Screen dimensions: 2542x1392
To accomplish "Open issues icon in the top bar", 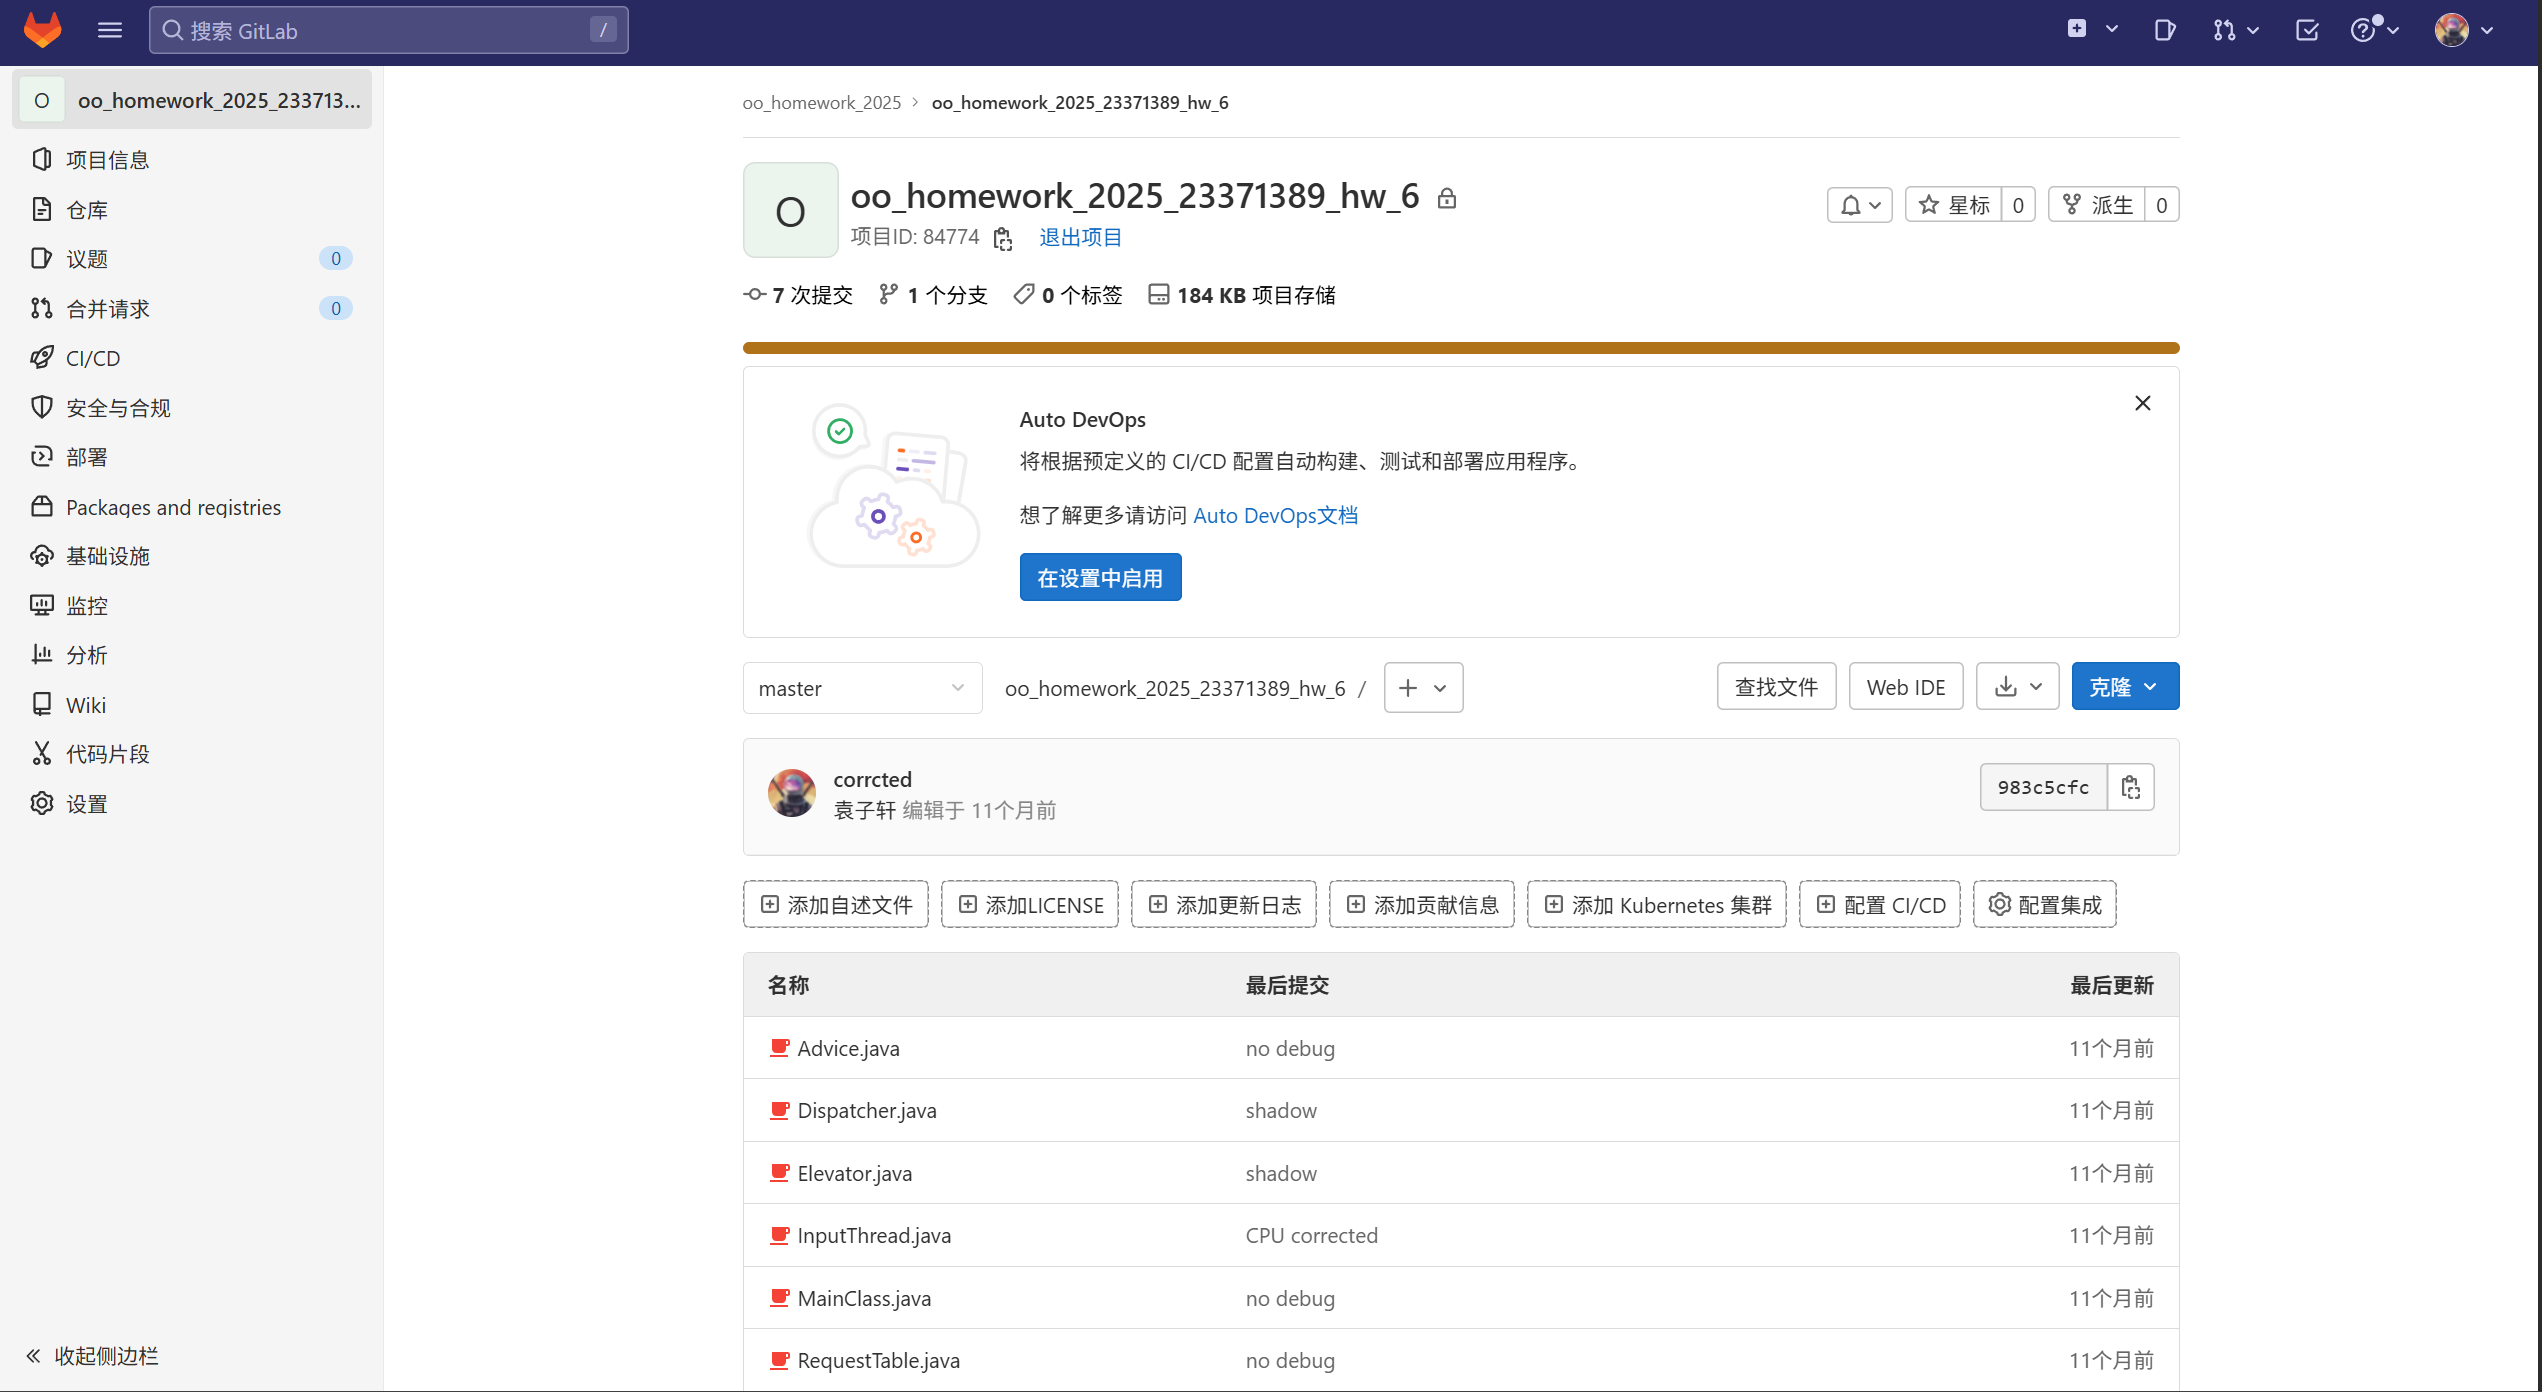I will 2164,30.
